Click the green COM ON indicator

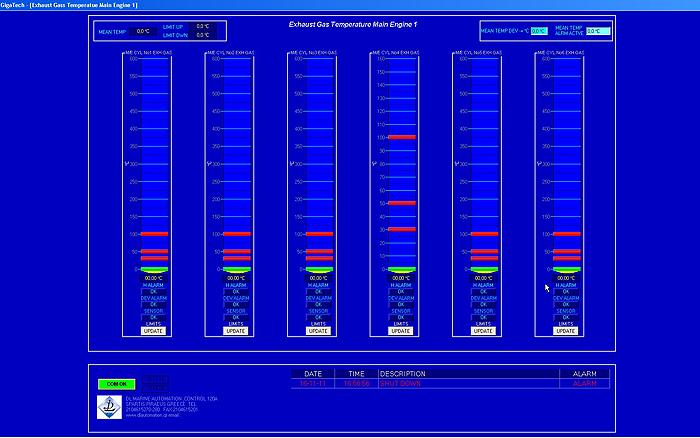pyautogui.click(x=115, y=383)
